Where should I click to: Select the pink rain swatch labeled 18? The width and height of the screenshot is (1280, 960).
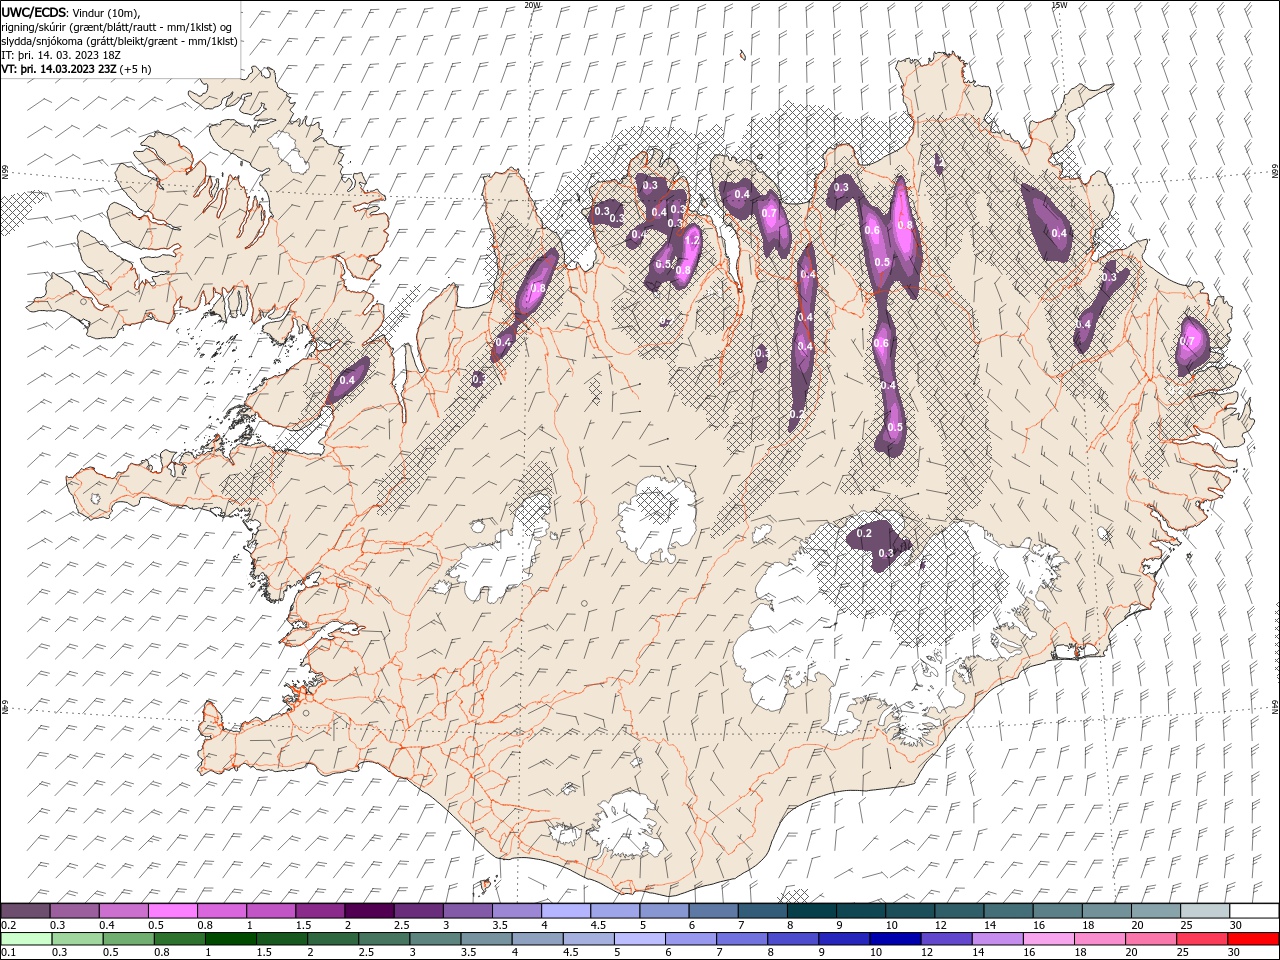[1098, 939]
